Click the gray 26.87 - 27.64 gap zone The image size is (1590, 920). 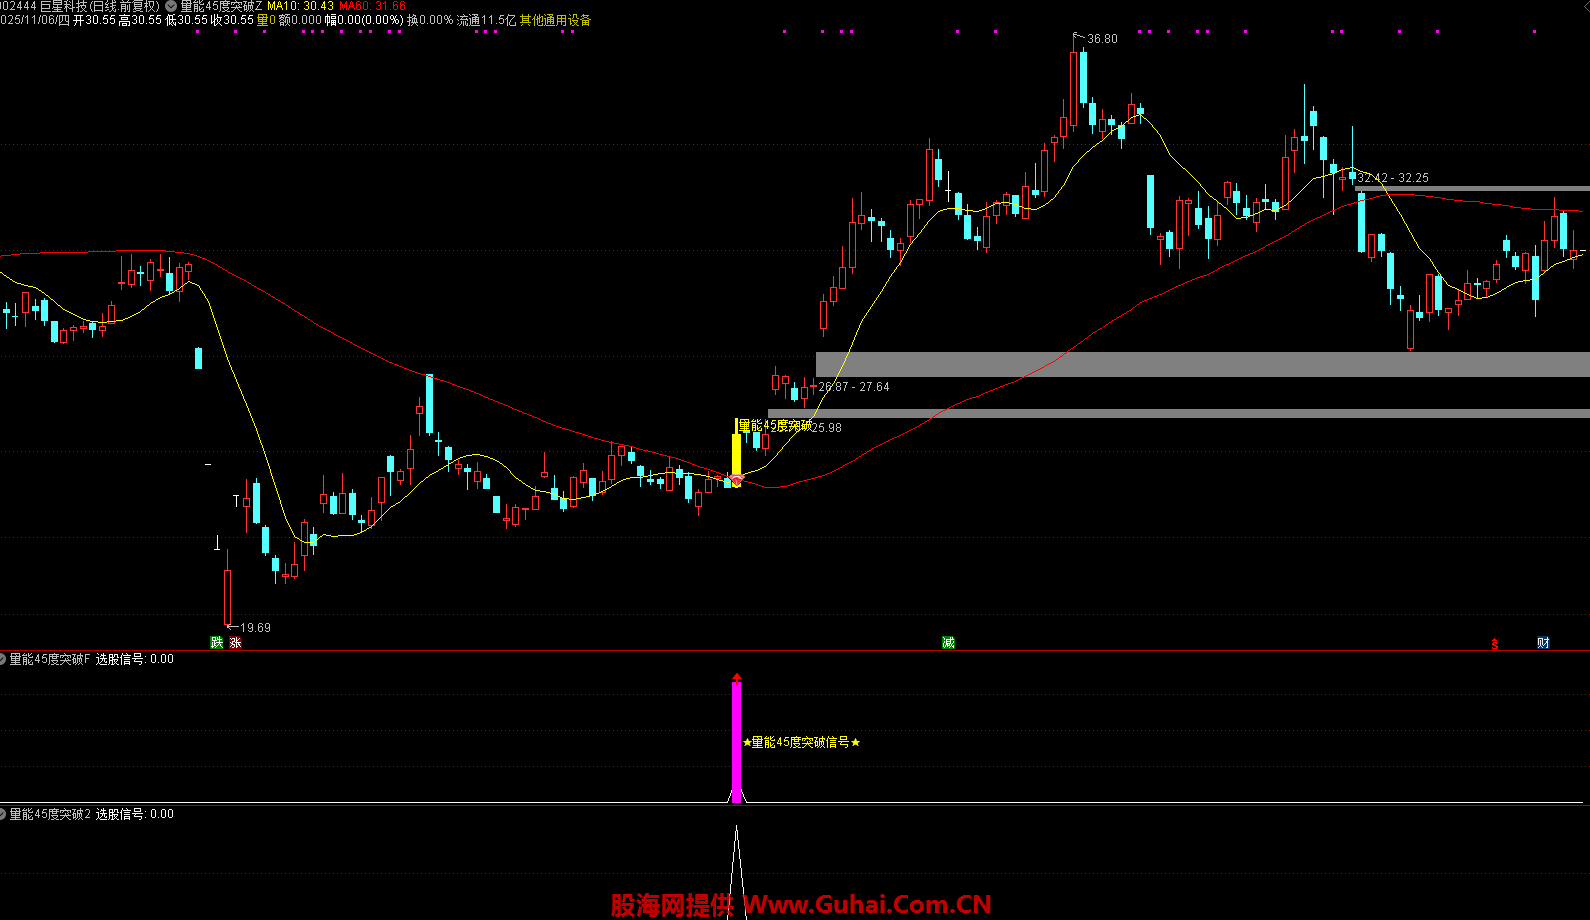pyautogui.click(x=1200, y=364)
